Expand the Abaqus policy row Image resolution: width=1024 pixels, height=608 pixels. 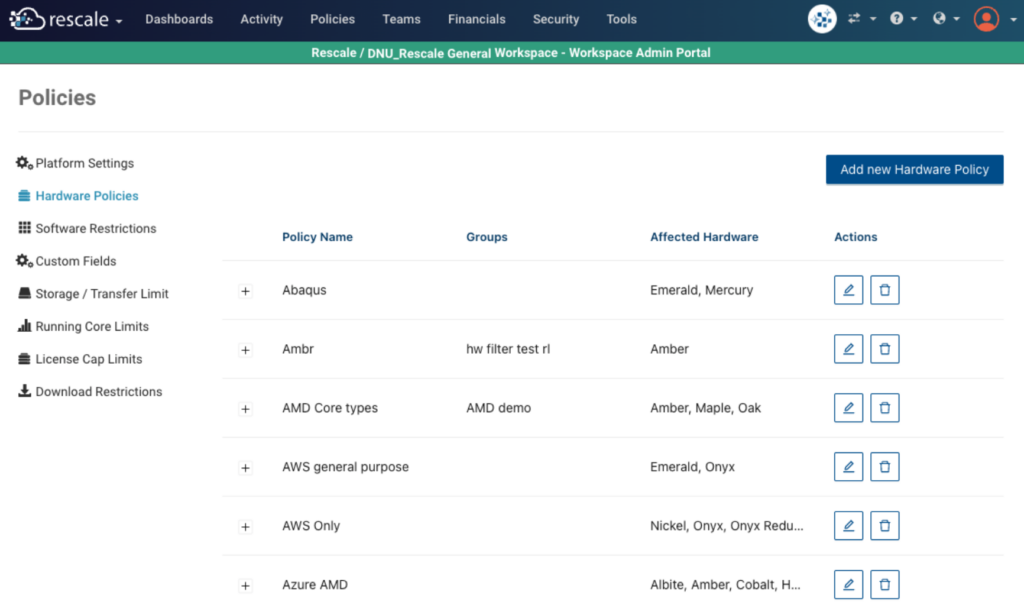click(x=246, y=291)
